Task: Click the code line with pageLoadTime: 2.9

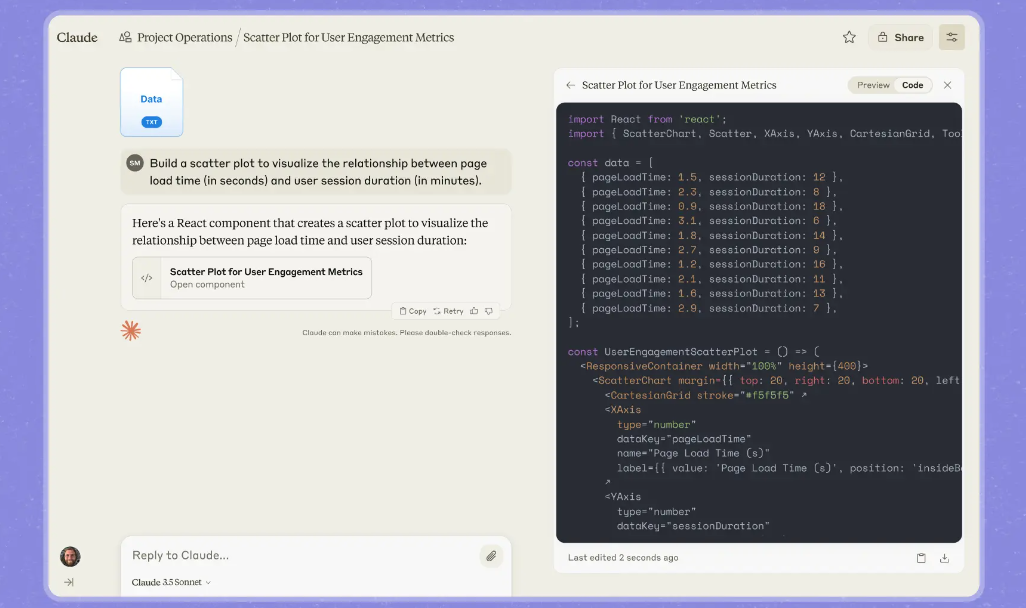Action: tap(709, 308)
